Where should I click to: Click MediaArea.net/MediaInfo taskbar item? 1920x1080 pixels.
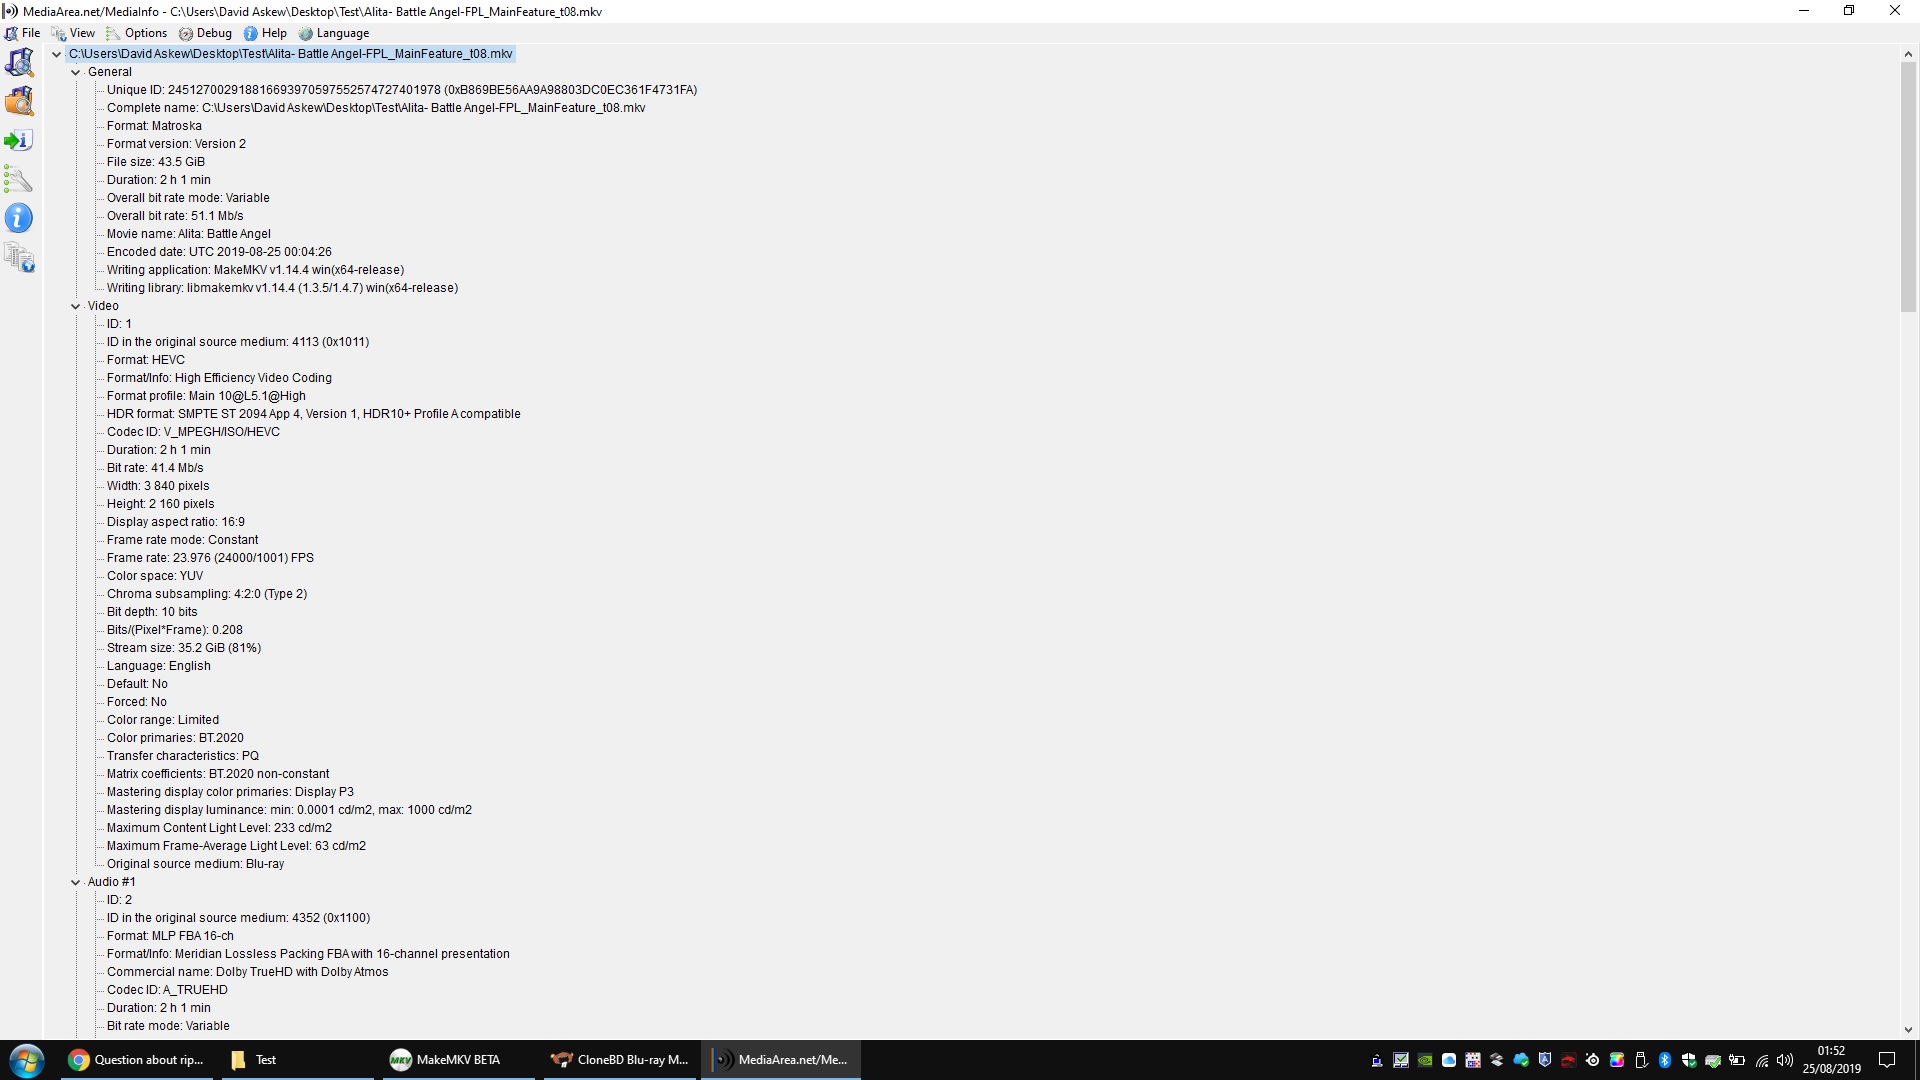780,1060
